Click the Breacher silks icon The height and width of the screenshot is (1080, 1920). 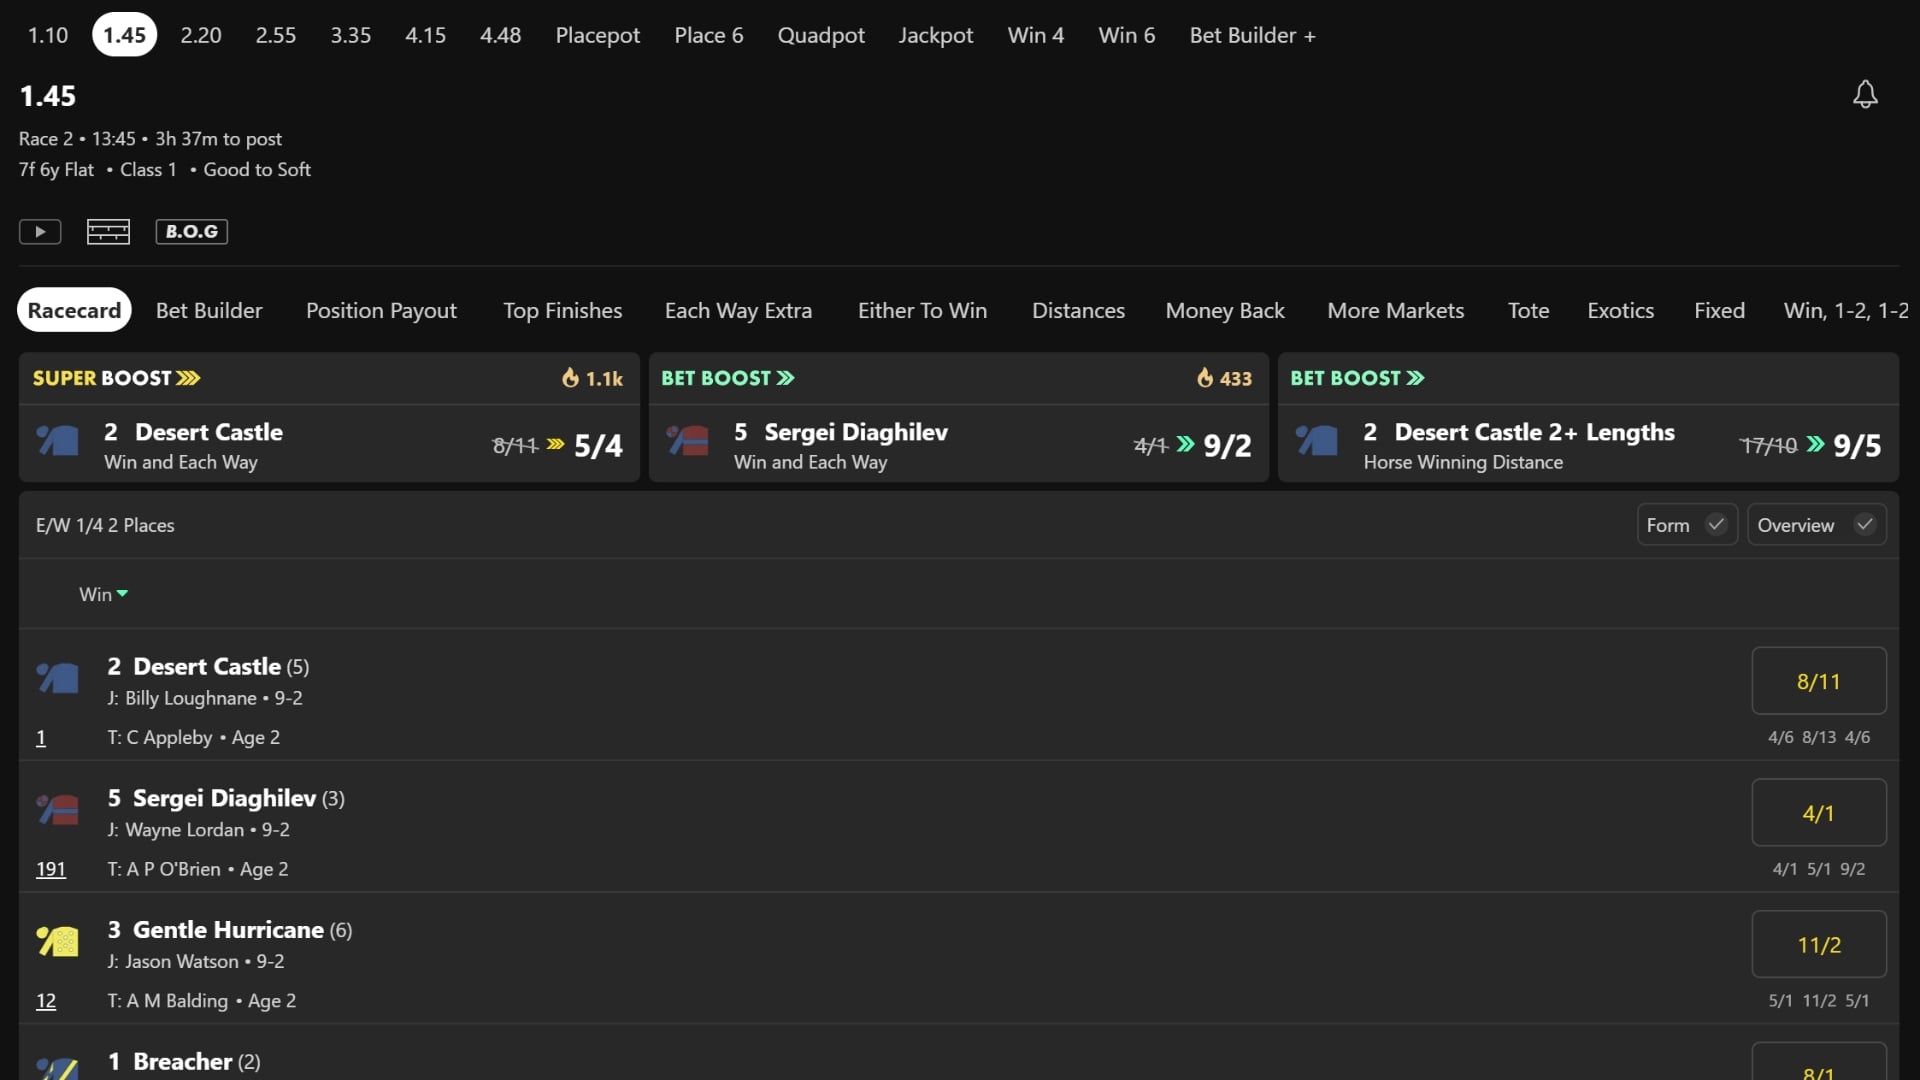coord(58,1068)
